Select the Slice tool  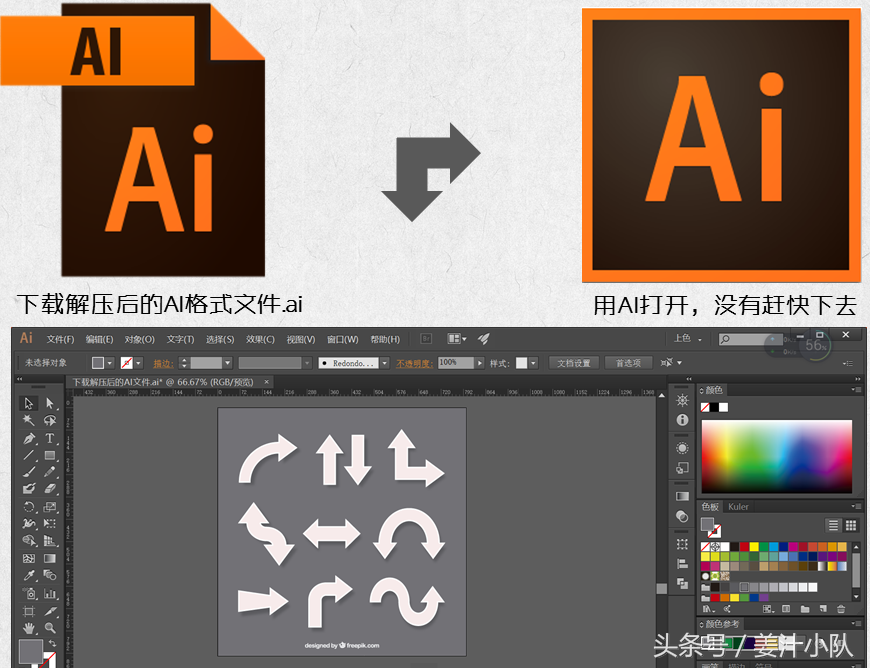[x=49, y=611]
